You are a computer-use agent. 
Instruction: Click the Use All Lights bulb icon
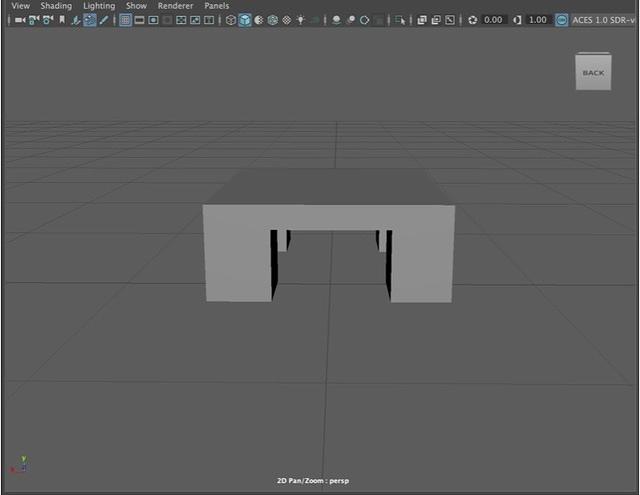pos(301,20)
